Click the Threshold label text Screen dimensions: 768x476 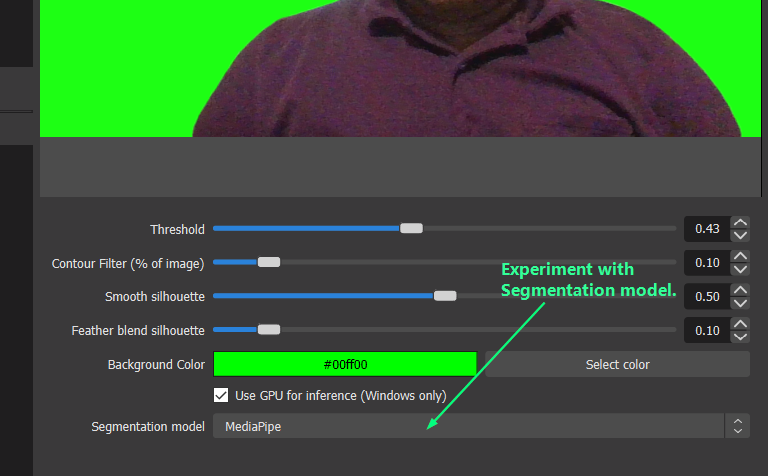coord(177,229)
